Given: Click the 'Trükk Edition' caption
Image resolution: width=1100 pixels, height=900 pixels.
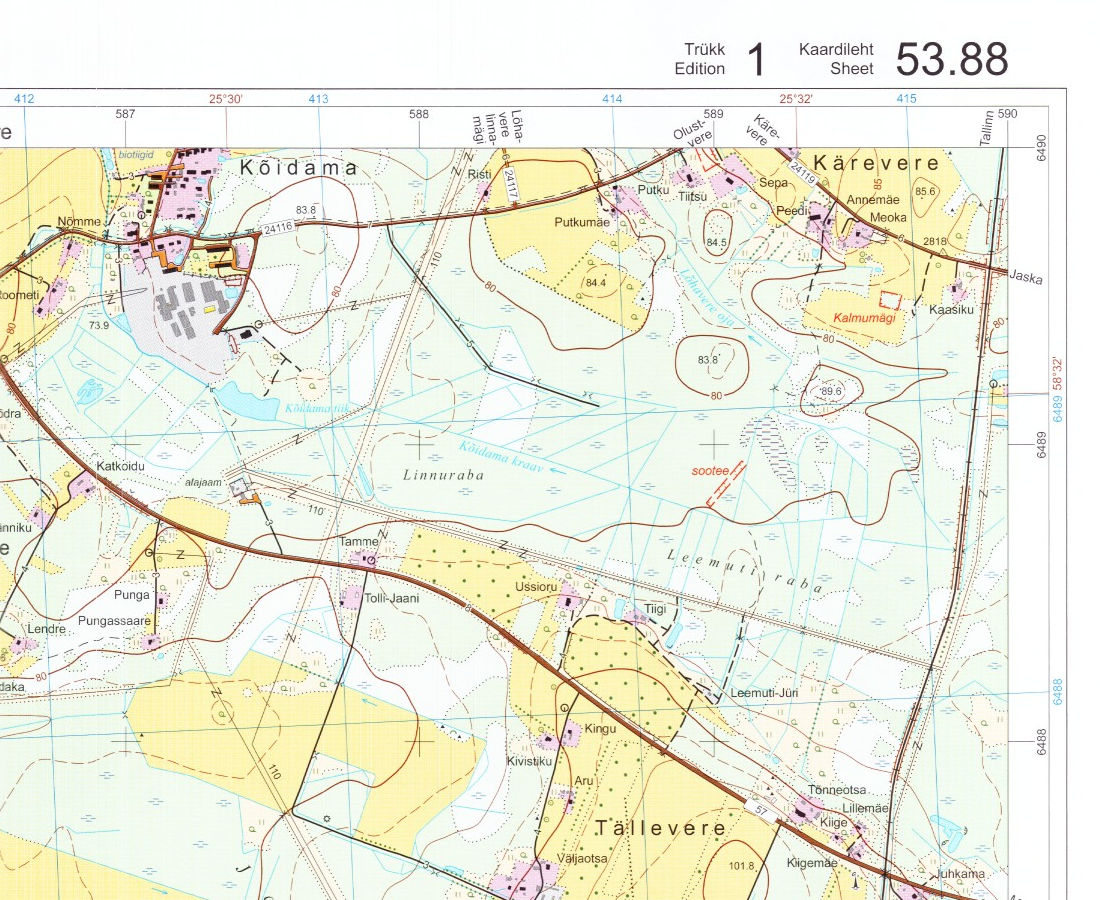Looking at the screenshot, I should 699,59.
